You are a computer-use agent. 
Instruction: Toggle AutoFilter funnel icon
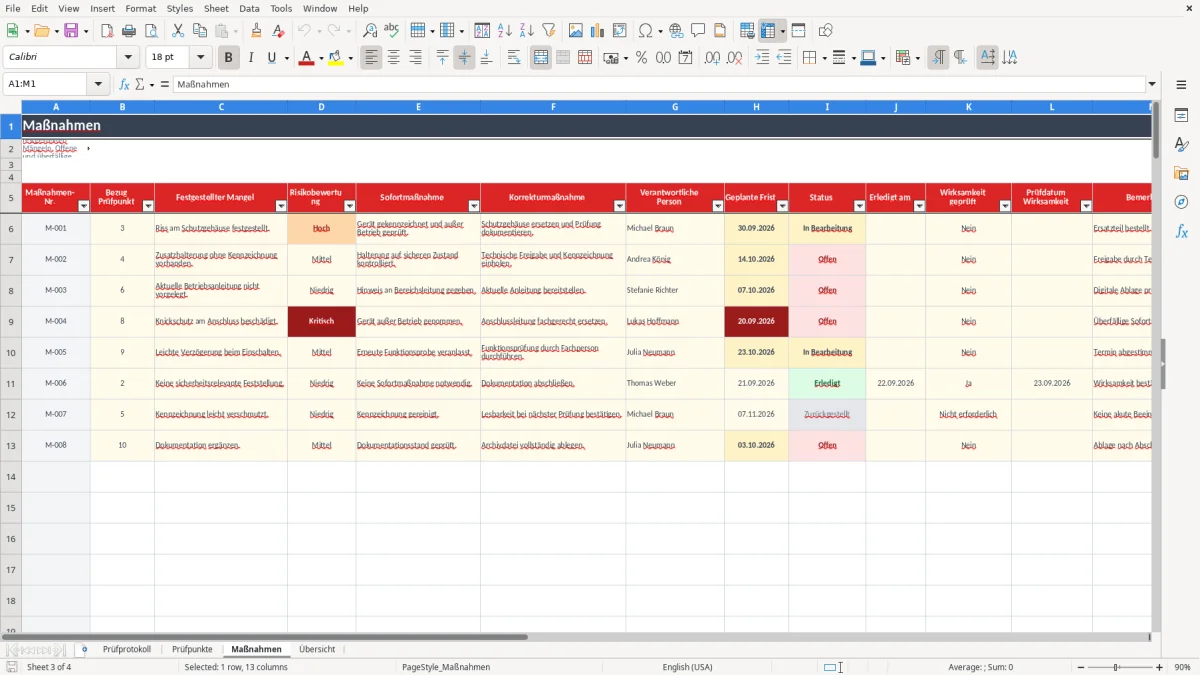click(549, 31)
